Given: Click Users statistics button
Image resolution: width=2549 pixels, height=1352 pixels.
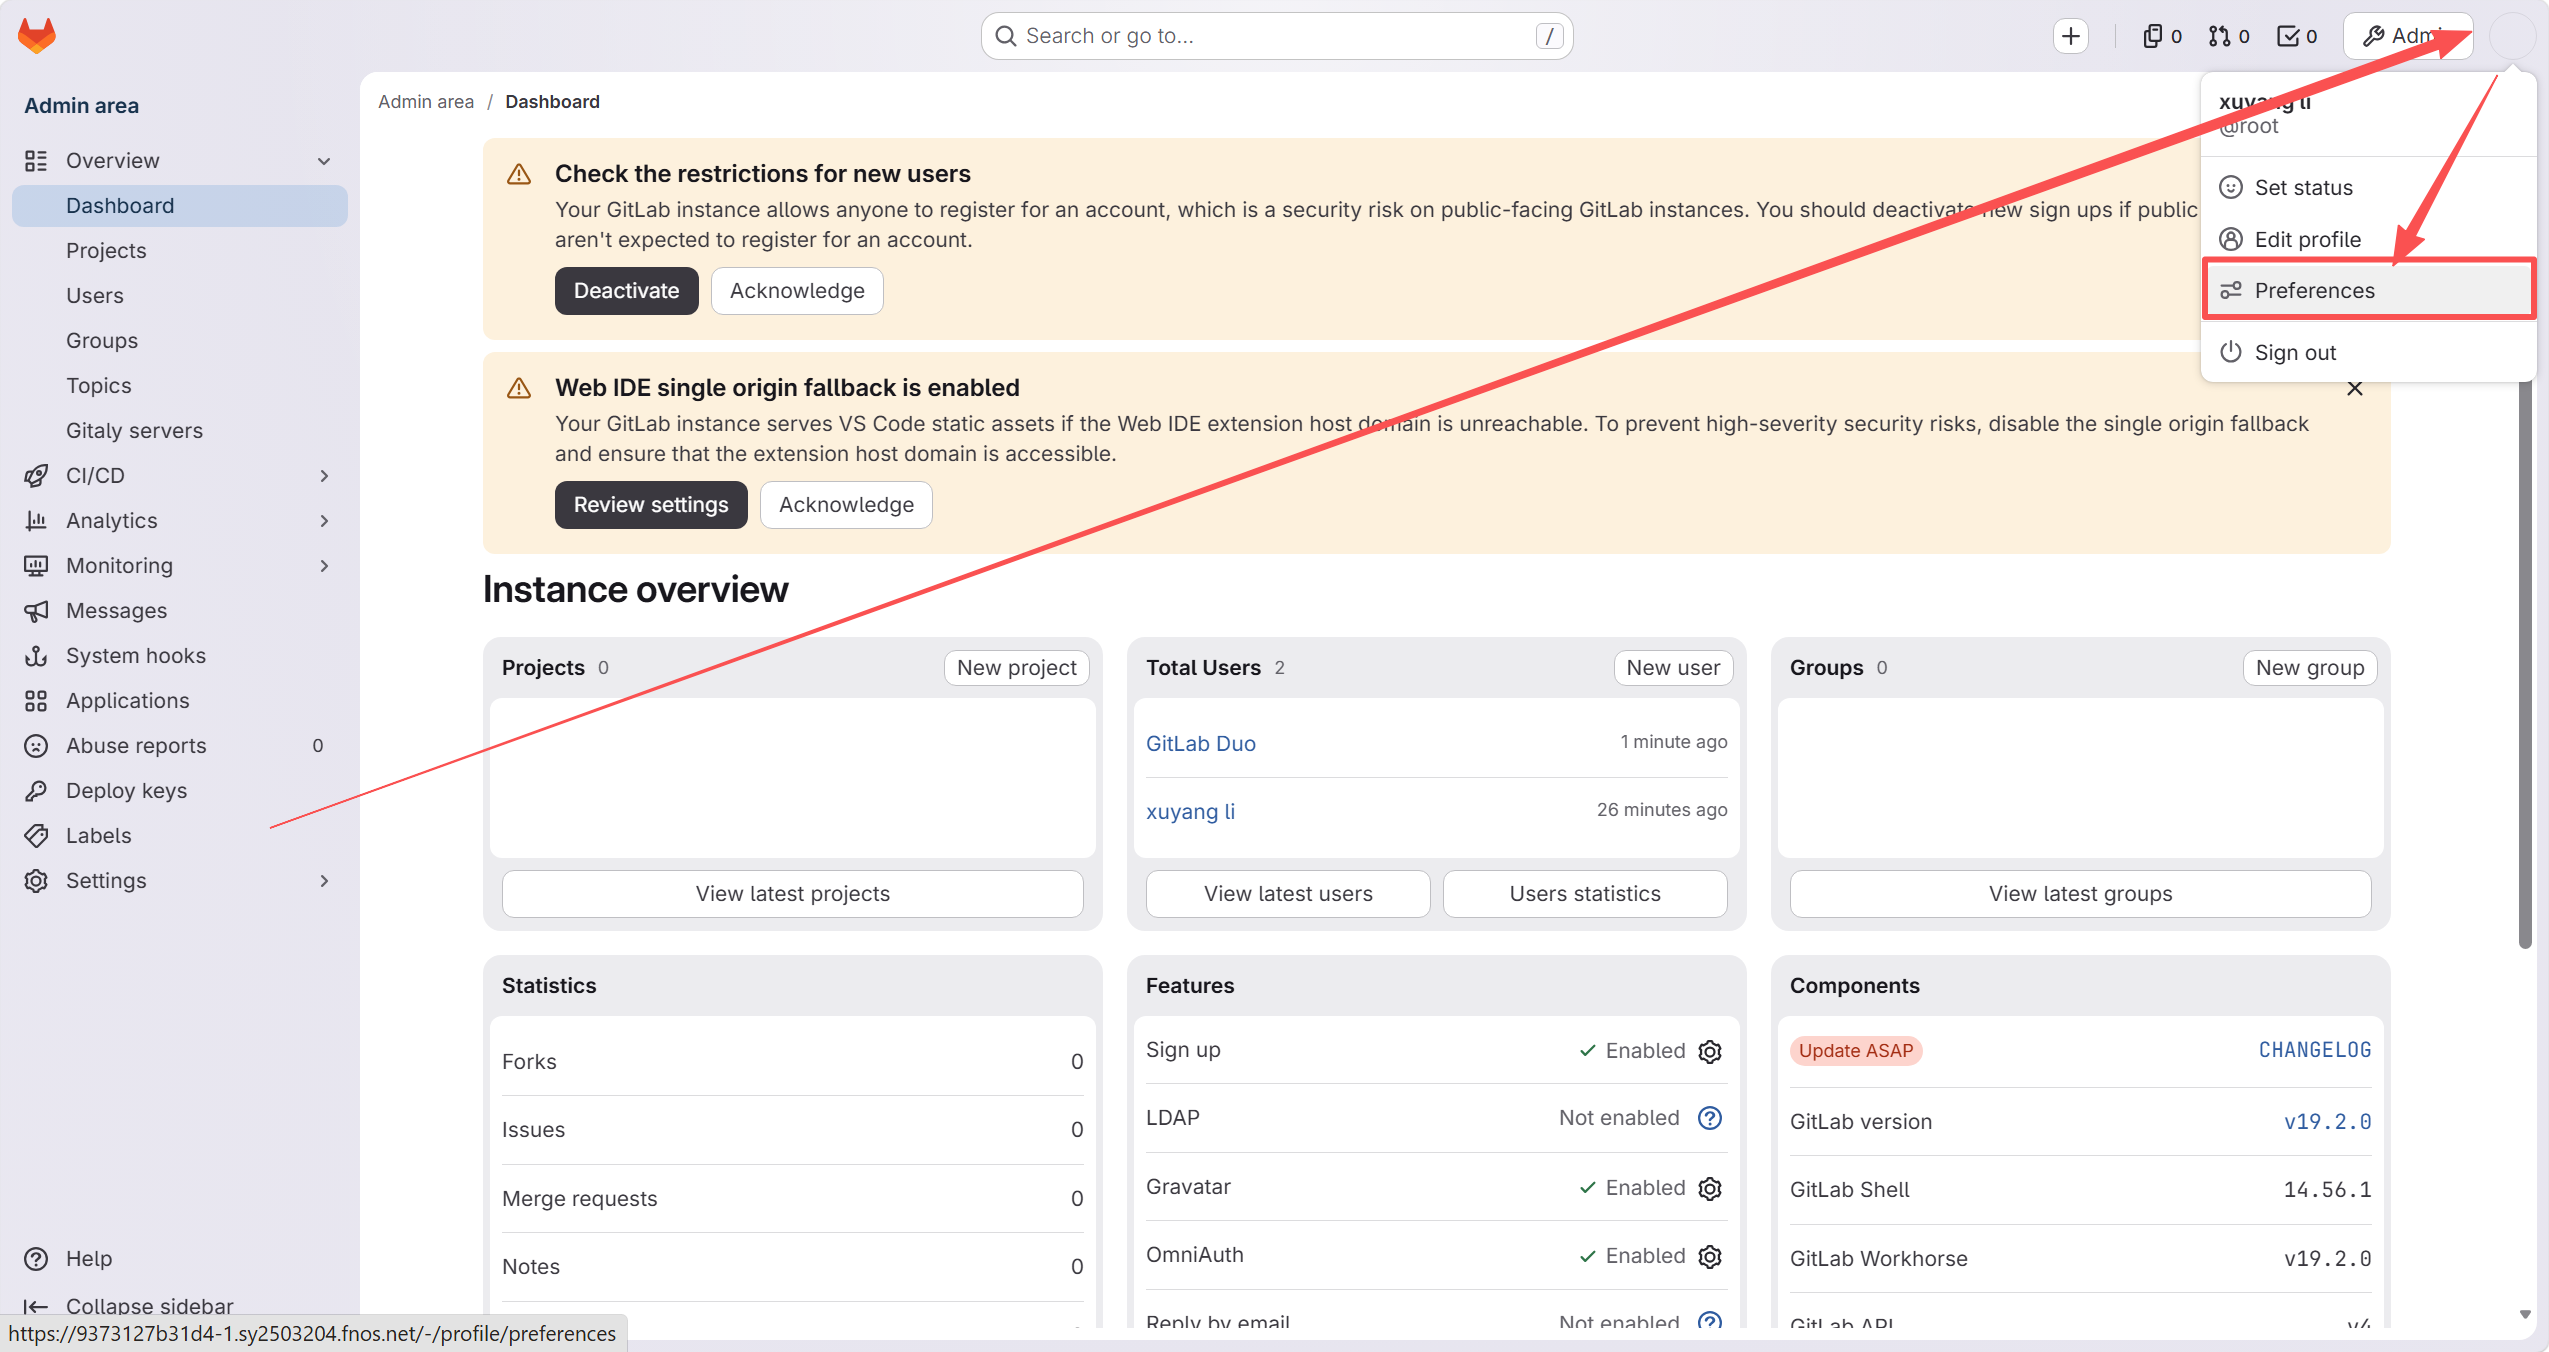Looking at the screenshot, I should coord(1585,894).
